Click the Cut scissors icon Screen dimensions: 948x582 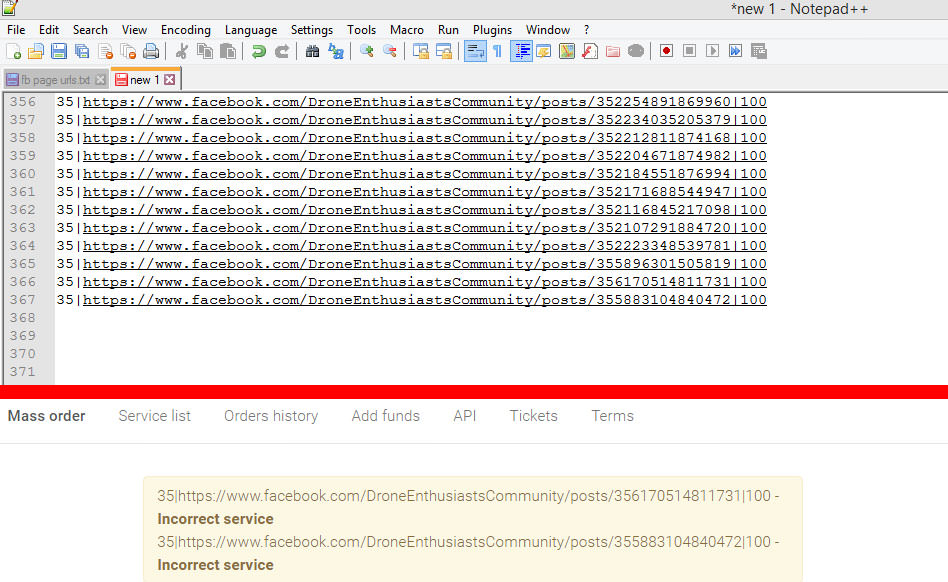tap(181, 51)
